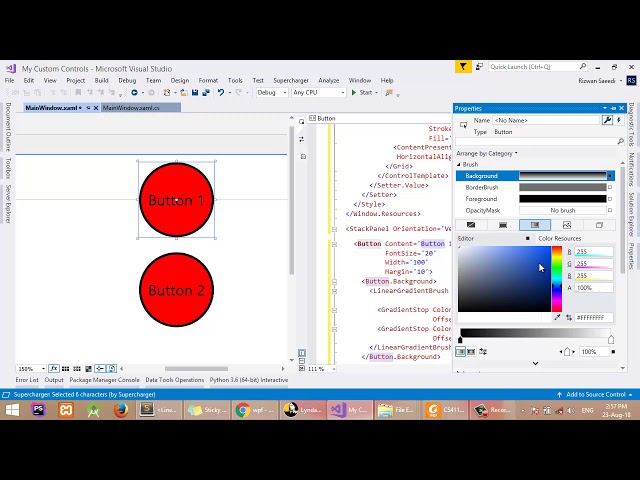Open the Supercharger menu
This screenshot has height=480, width=640.
(x=291, y=80)
